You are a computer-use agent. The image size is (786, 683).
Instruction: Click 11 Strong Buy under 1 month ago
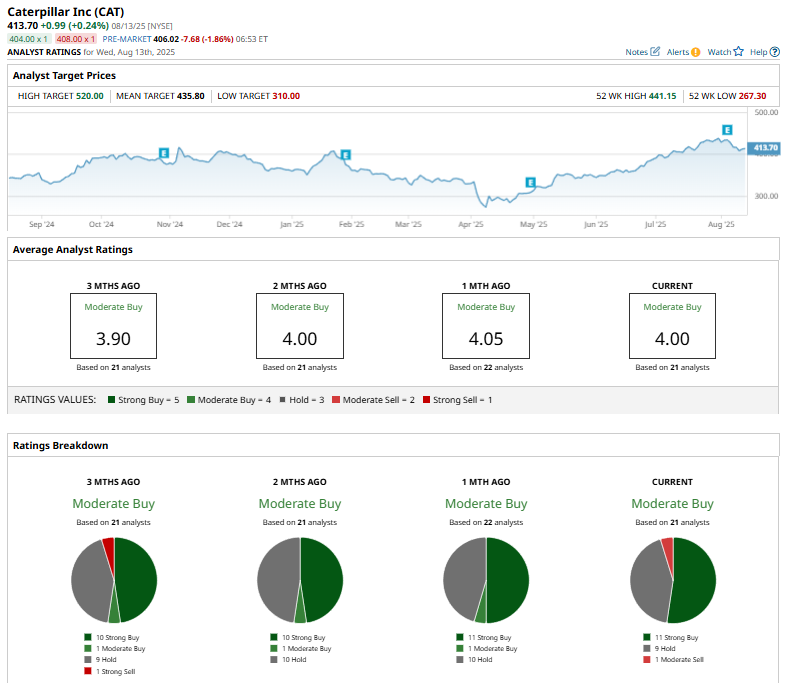coord(484,637)
